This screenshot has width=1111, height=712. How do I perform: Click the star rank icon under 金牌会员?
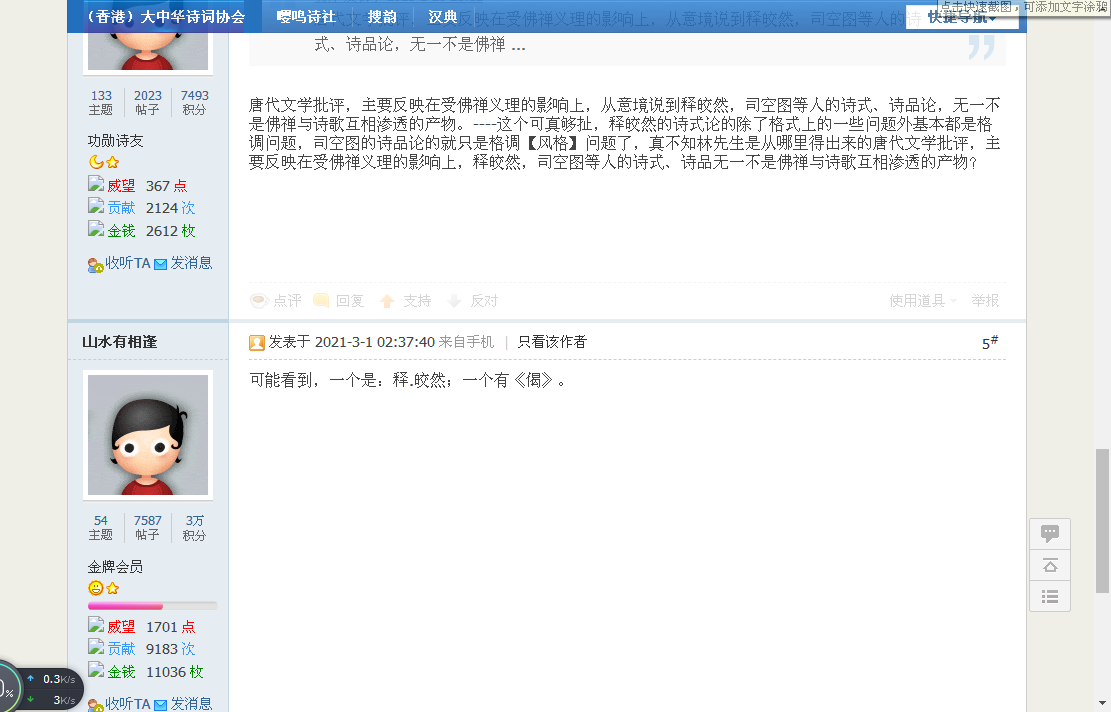(113, 588)
